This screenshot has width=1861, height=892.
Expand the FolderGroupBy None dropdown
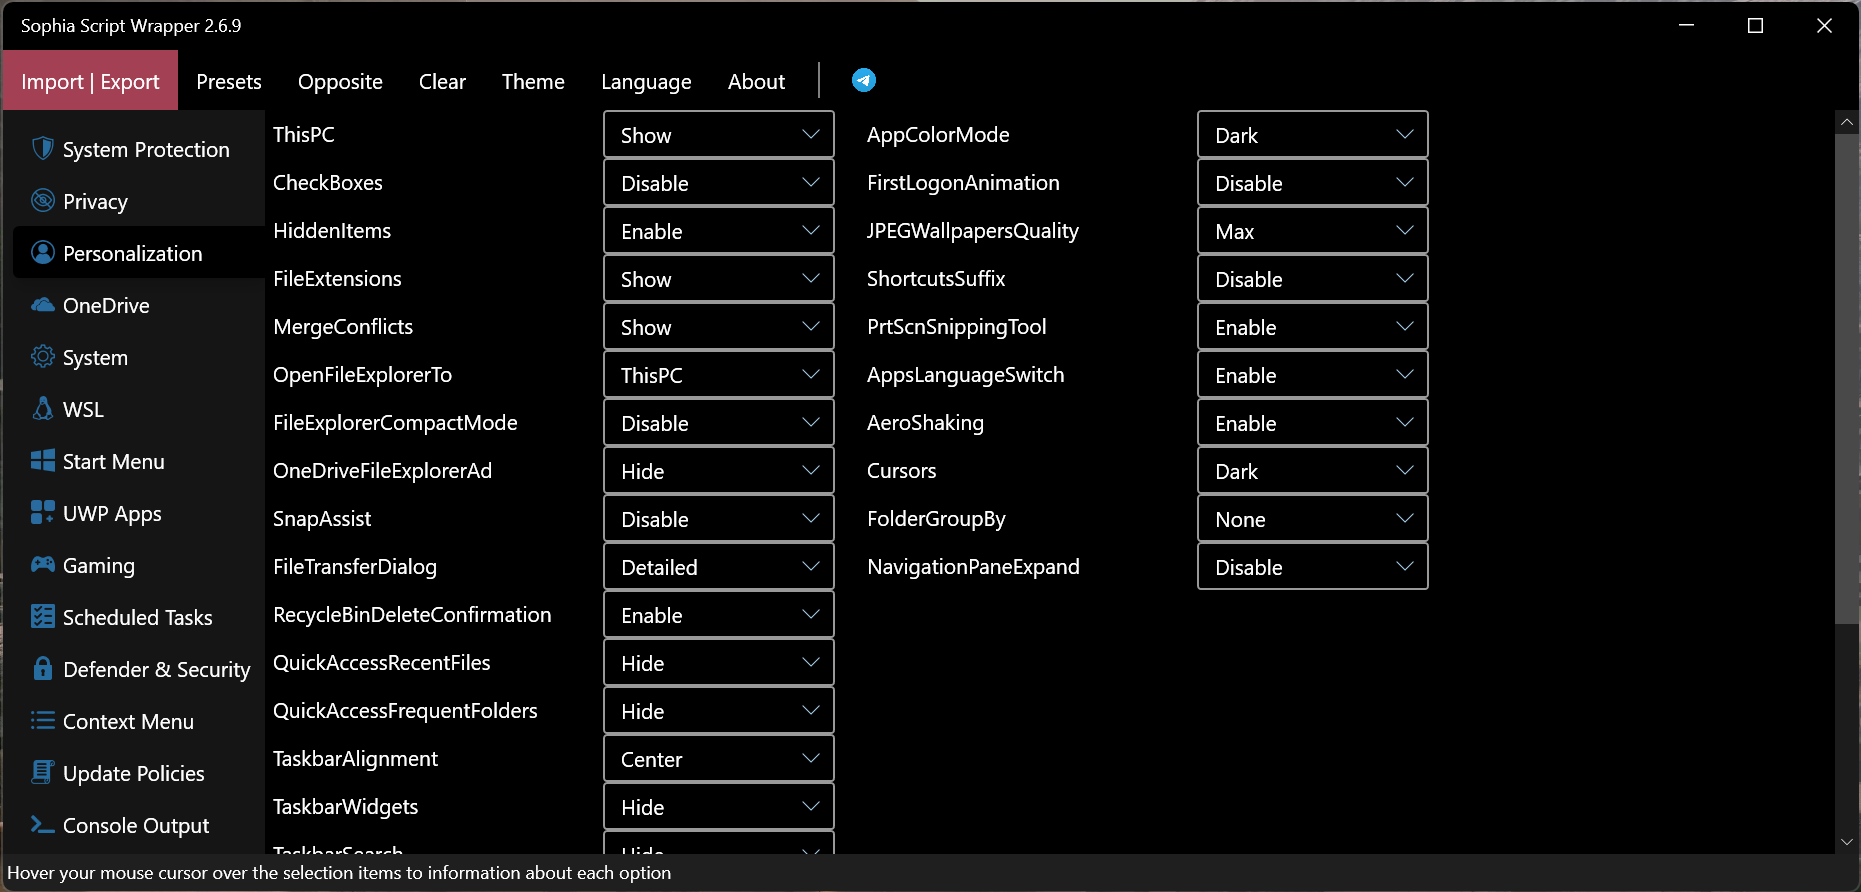click(1313, 518)
